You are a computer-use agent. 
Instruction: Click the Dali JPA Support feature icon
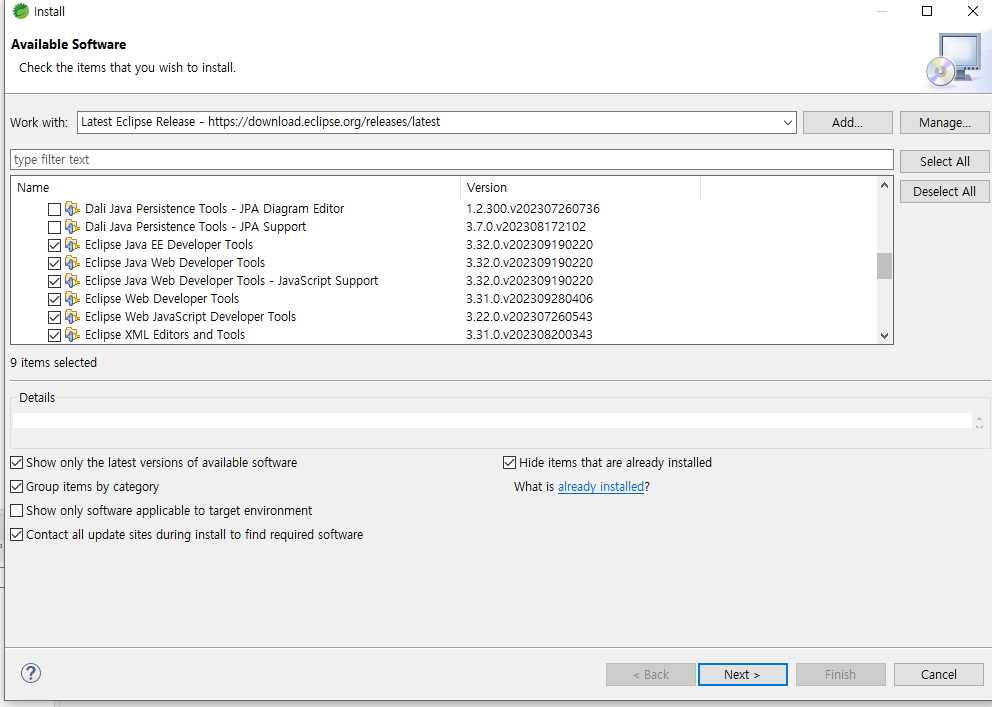click(x=72, y=226)
